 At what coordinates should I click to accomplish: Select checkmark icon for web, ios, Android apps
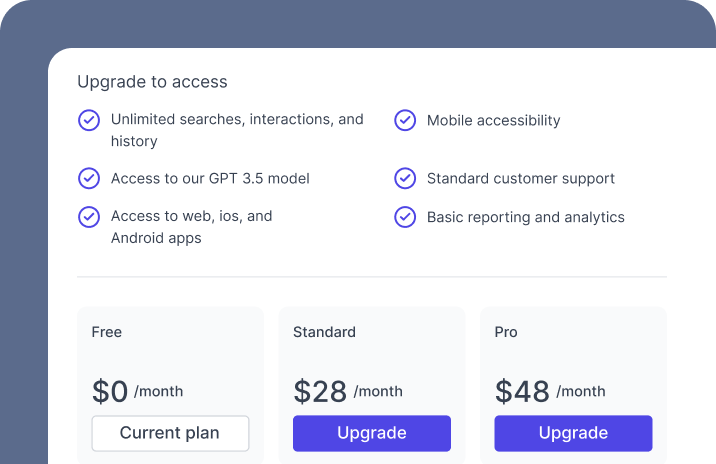(89, 217)
